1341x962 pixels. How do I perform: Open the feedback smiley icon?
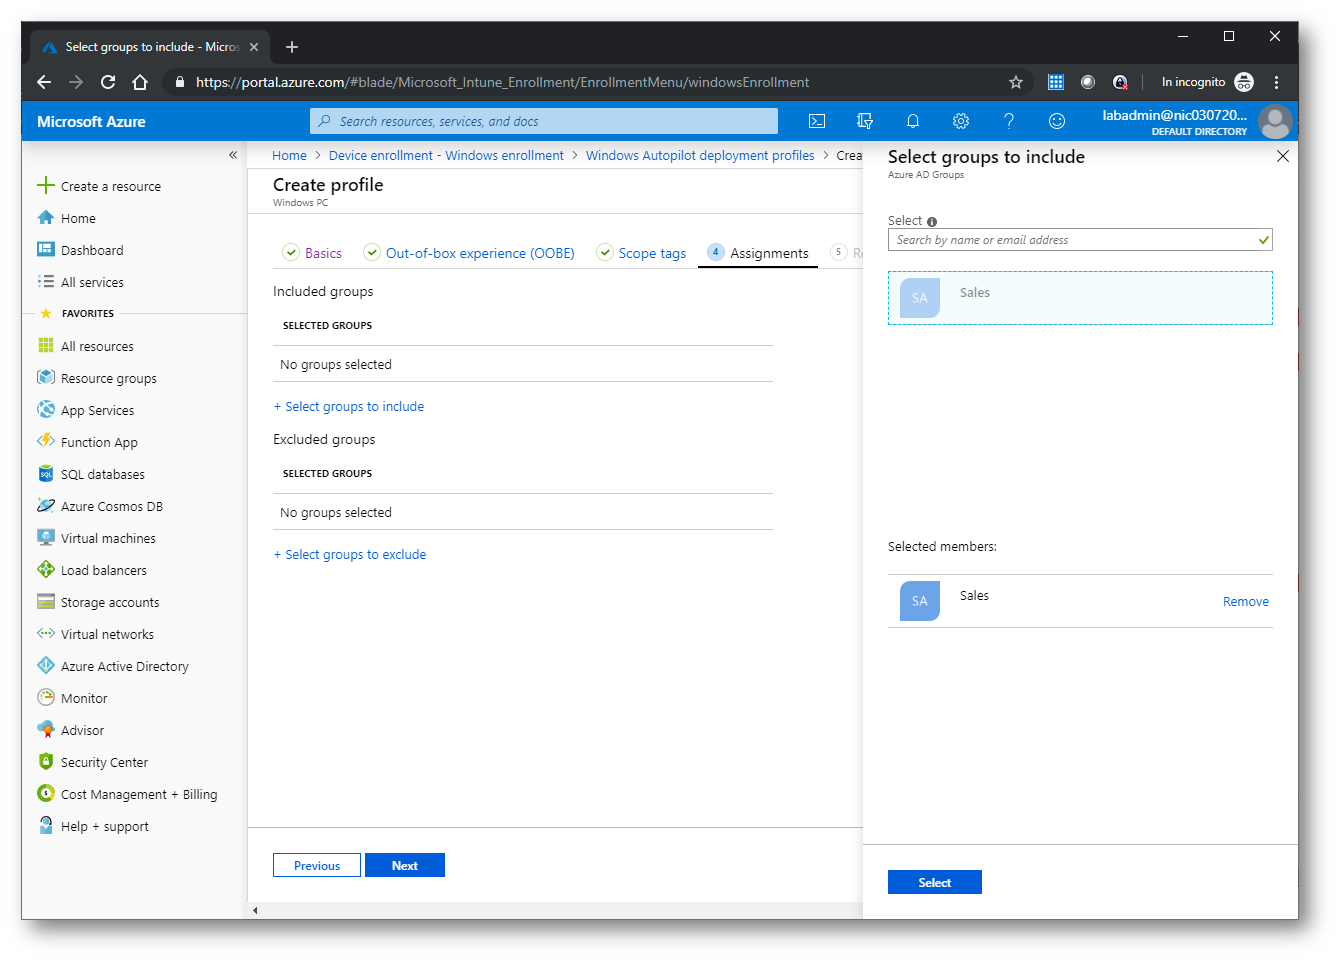1057,121
